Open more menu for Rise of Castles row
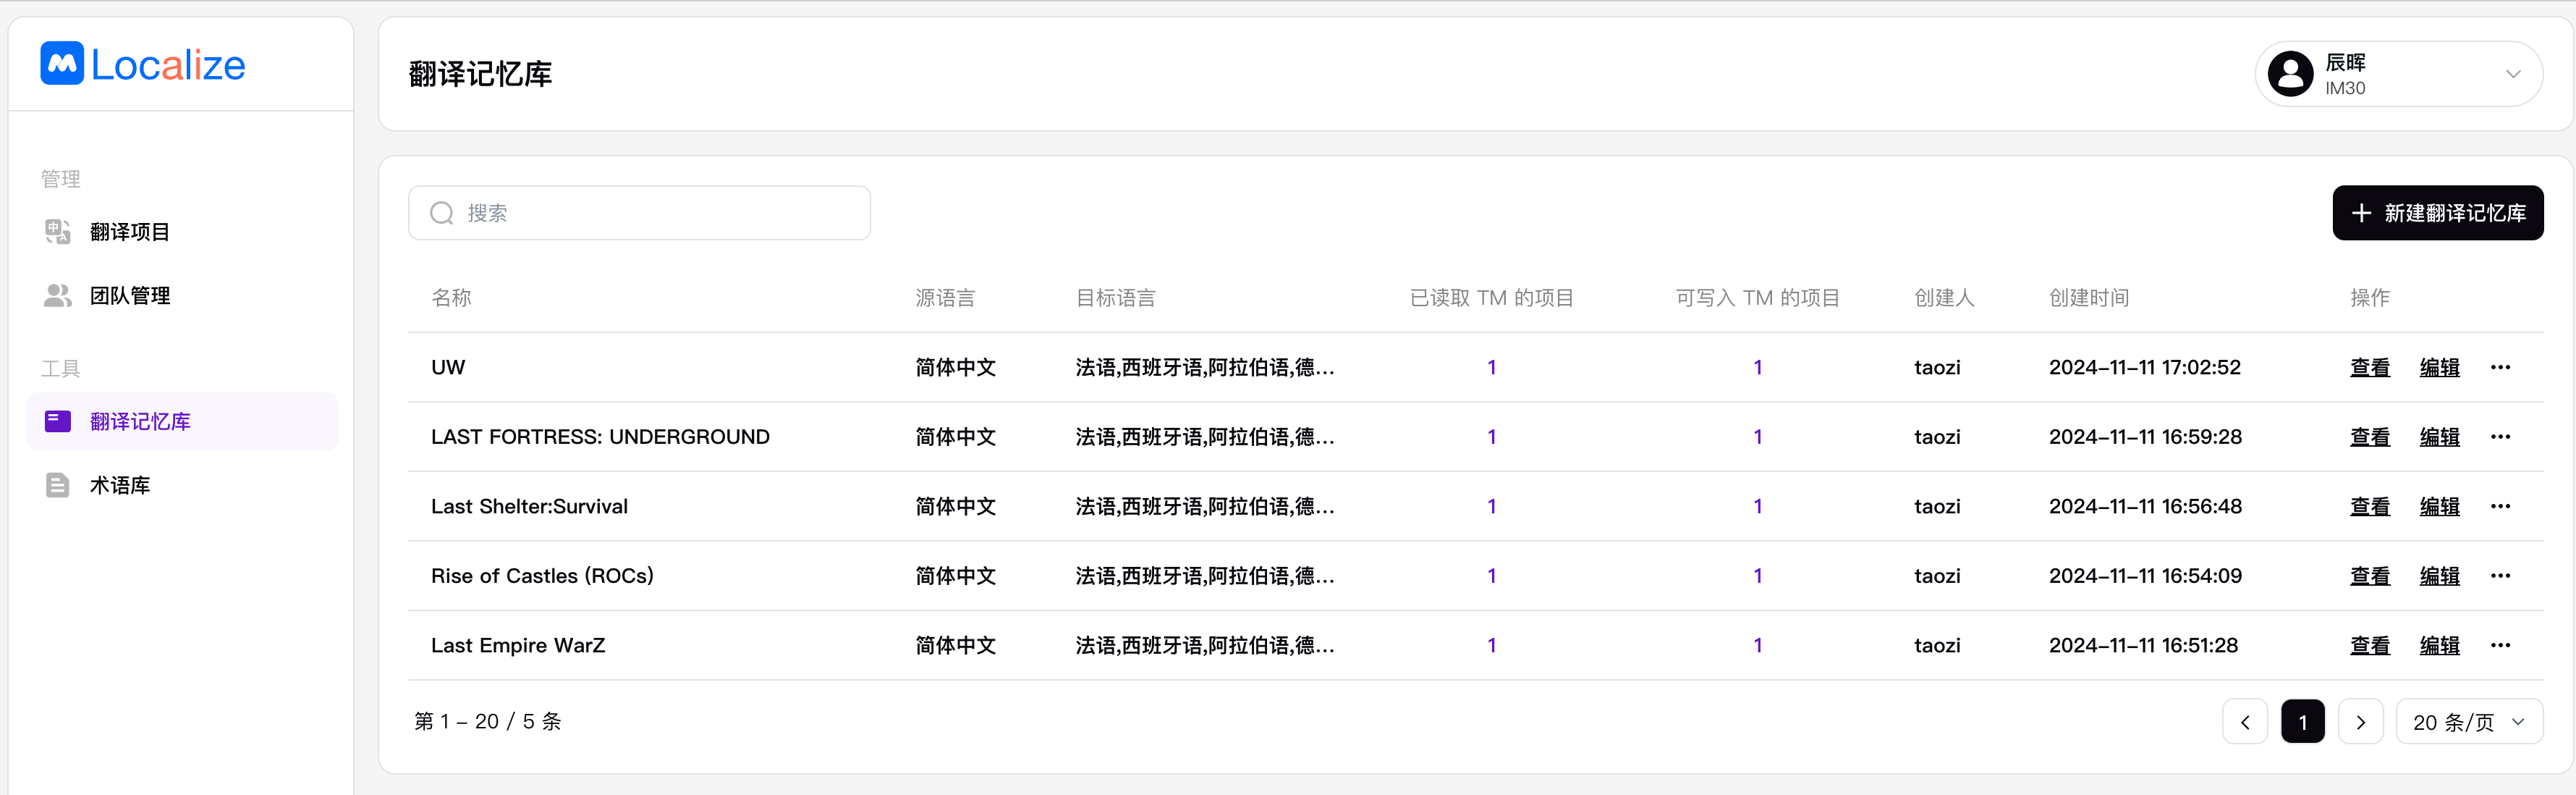Screen dimensions: 2576x795 coord(2500,576)
